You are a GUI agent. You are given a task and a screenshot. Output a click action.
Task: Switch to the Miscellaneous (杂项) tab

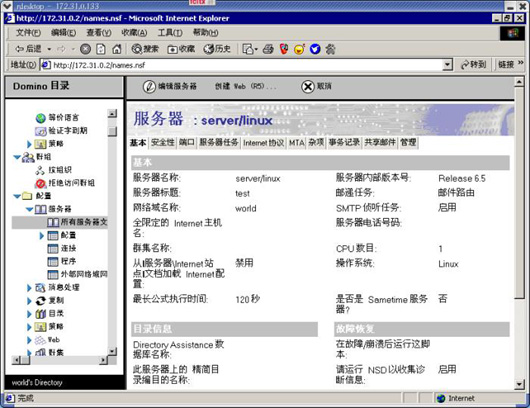pos(316,142)
